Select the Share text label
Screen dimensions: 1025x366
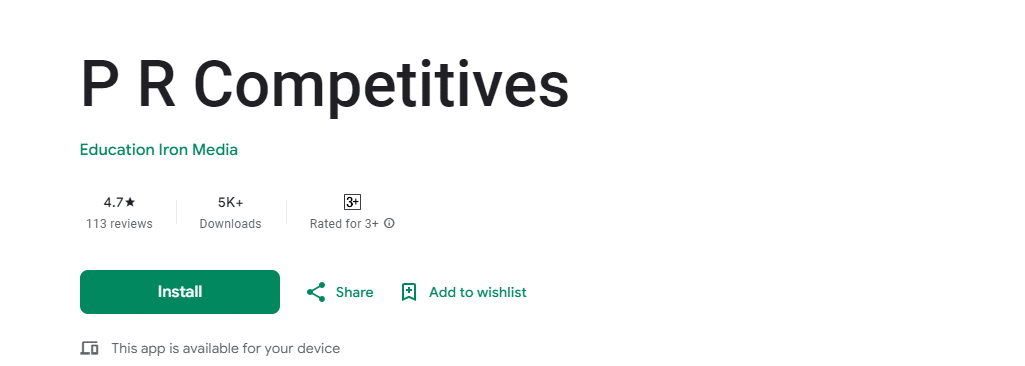click(x=354, y=292)
